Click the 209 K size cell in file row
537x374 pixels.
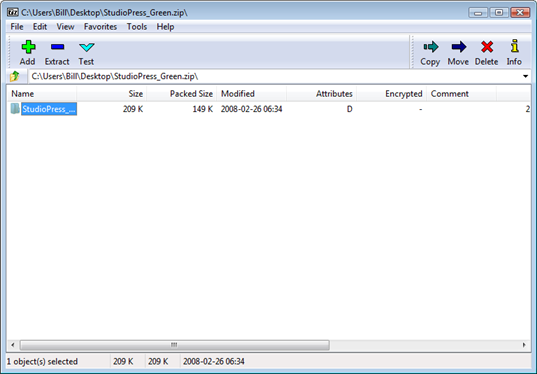pyautogui.click(x=133, y=109)
